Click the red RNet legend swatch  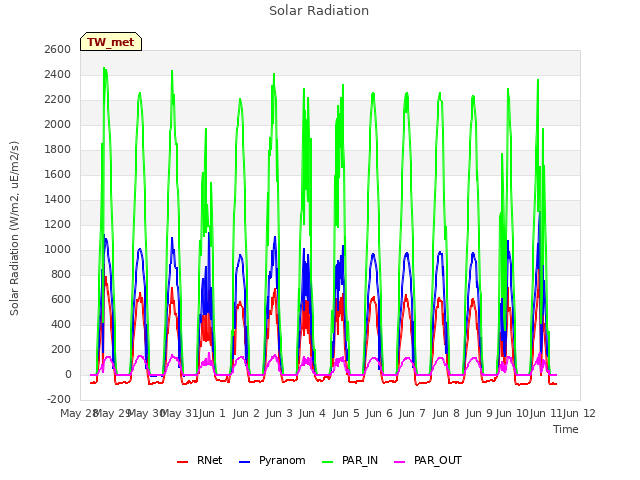(182, 462)
